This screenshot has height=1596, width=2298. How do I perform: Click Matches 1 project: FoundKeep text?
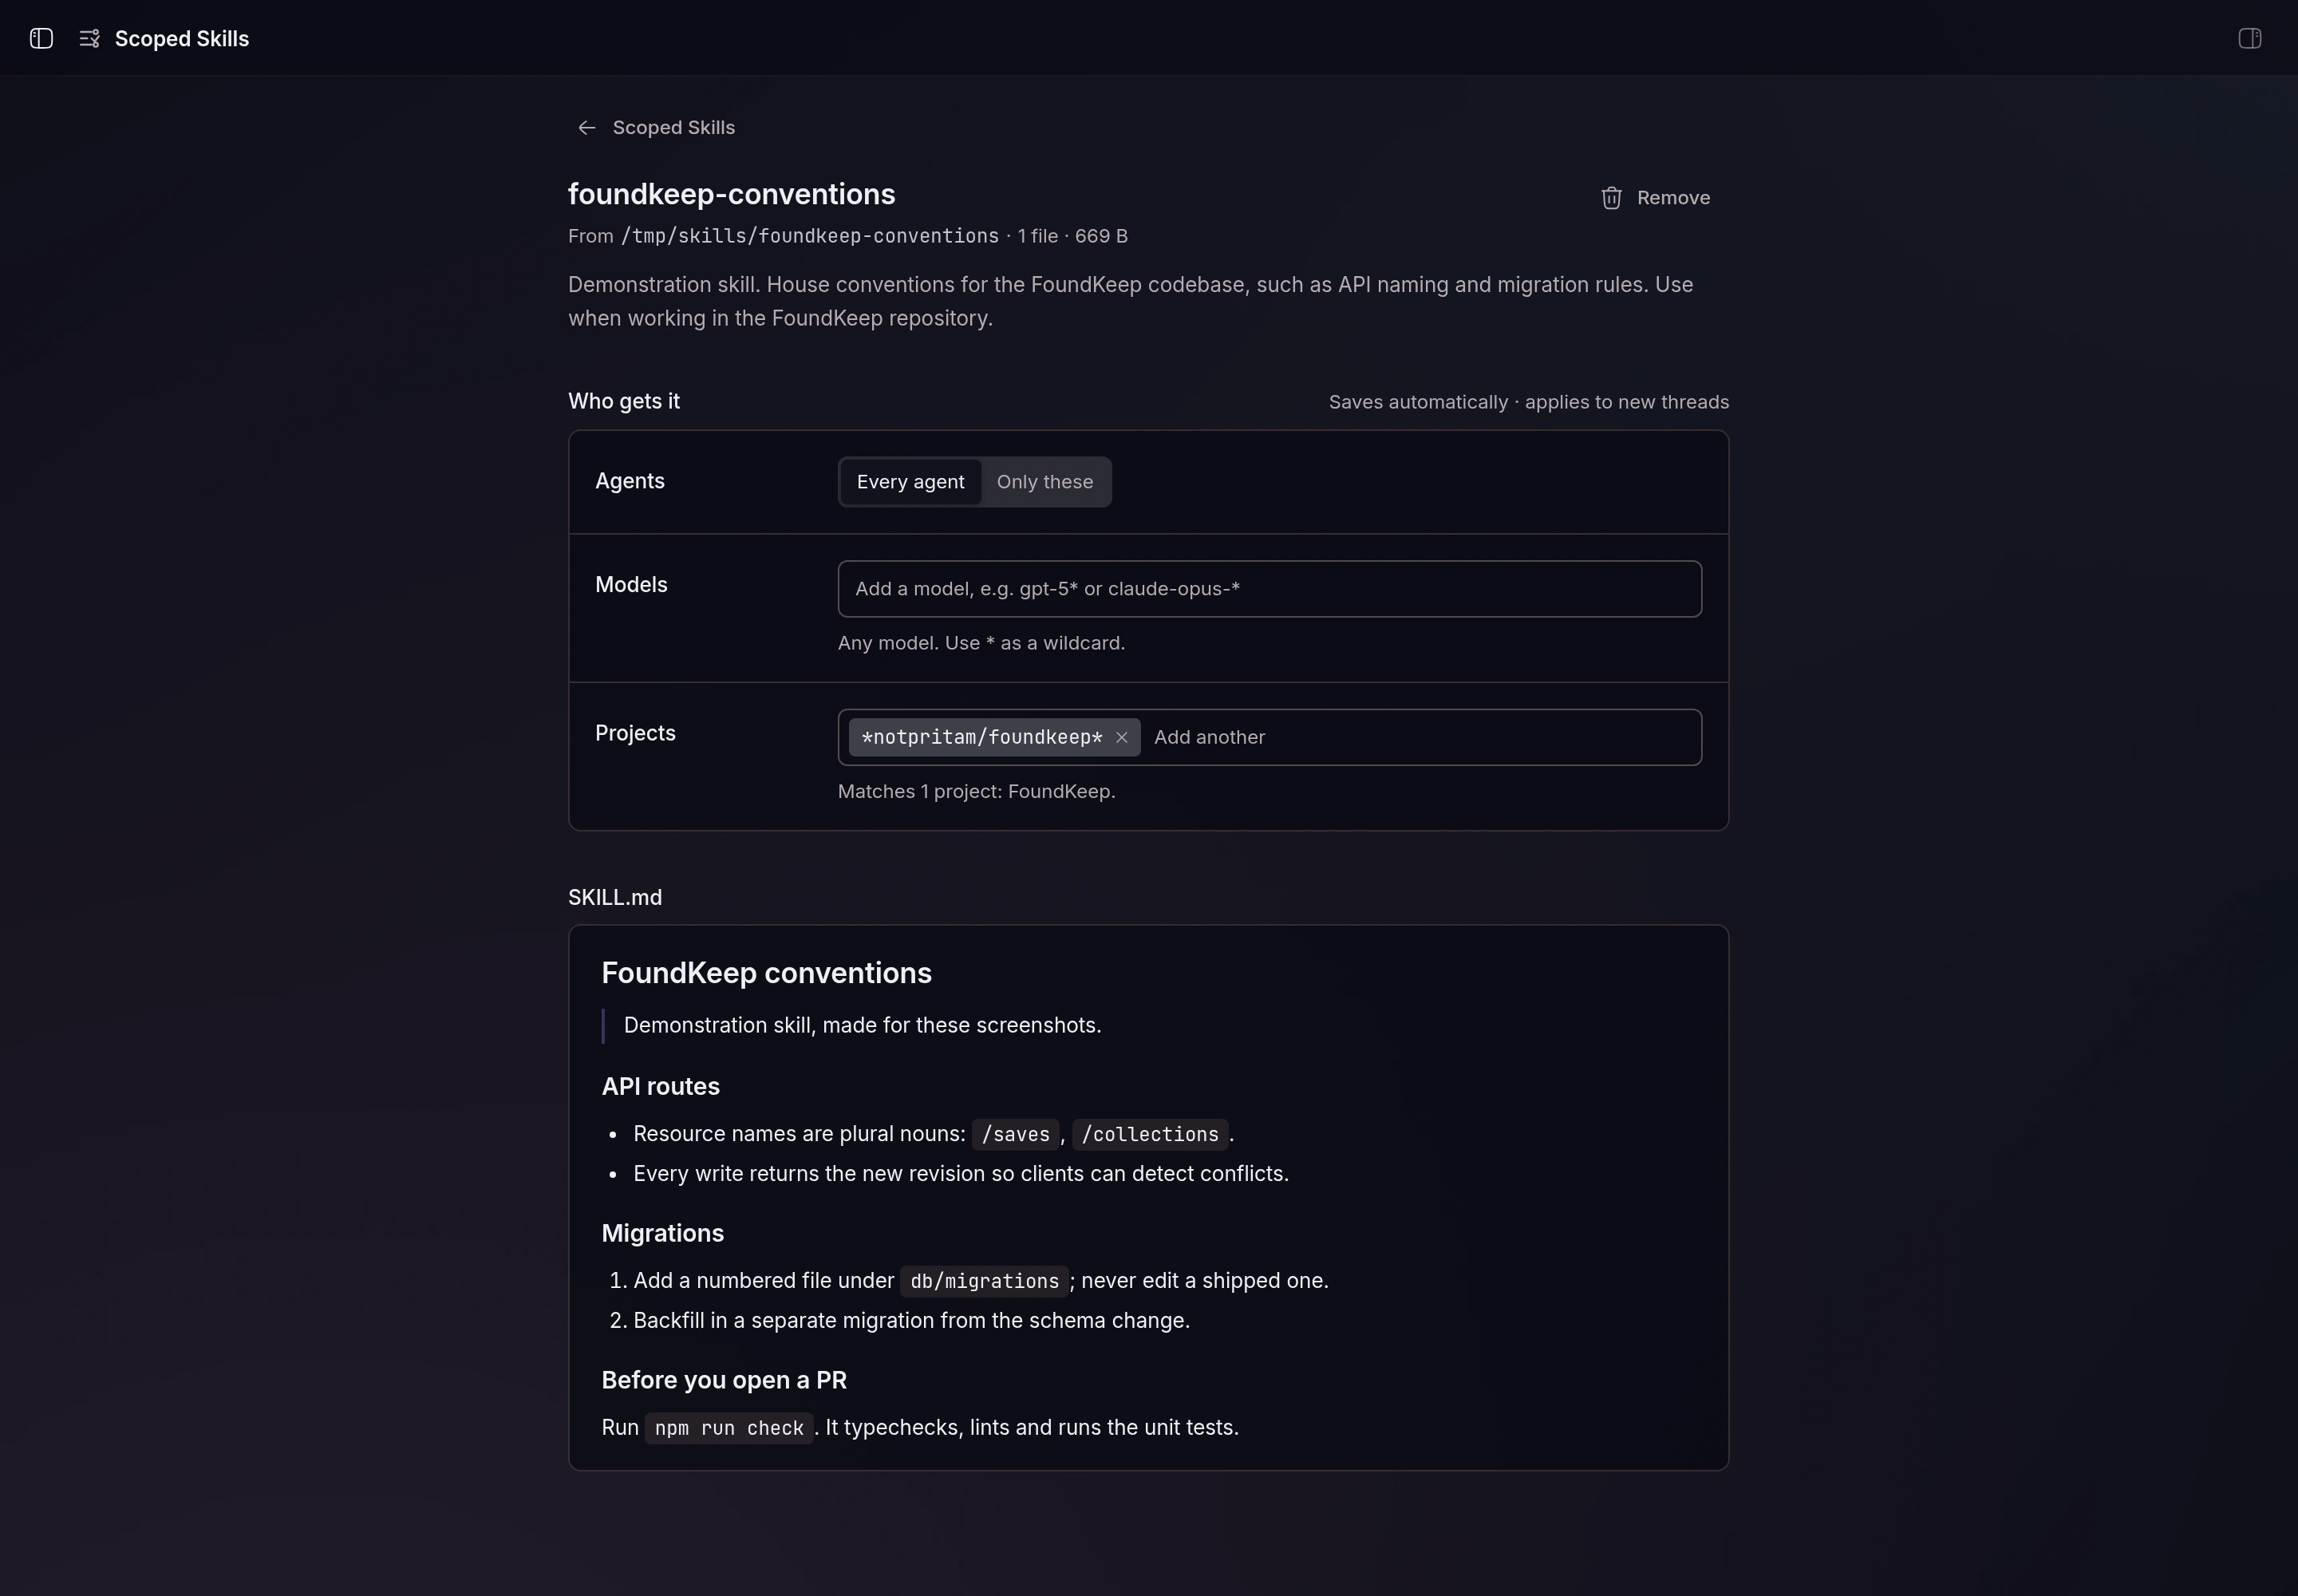click(976, 791)
